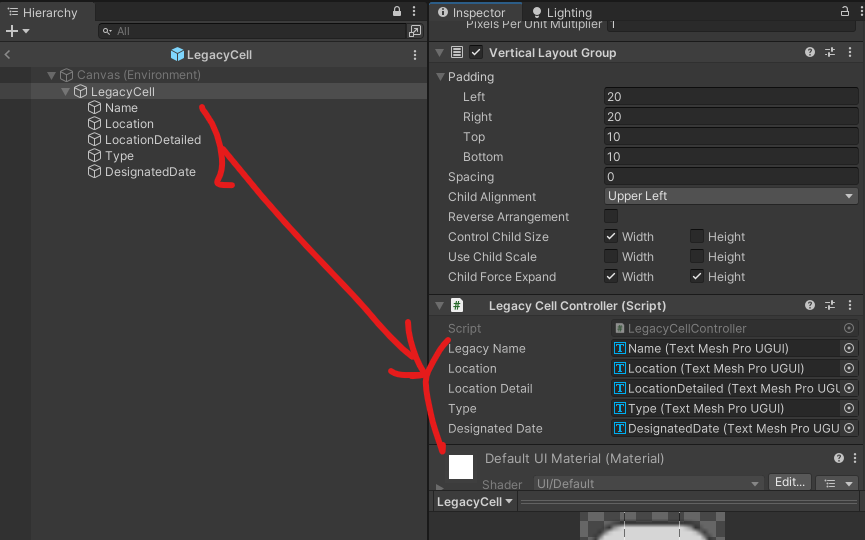Select the Location child object
Image resolution: width=865 pixels, height=540 pixels.
(x=129, y=124)
